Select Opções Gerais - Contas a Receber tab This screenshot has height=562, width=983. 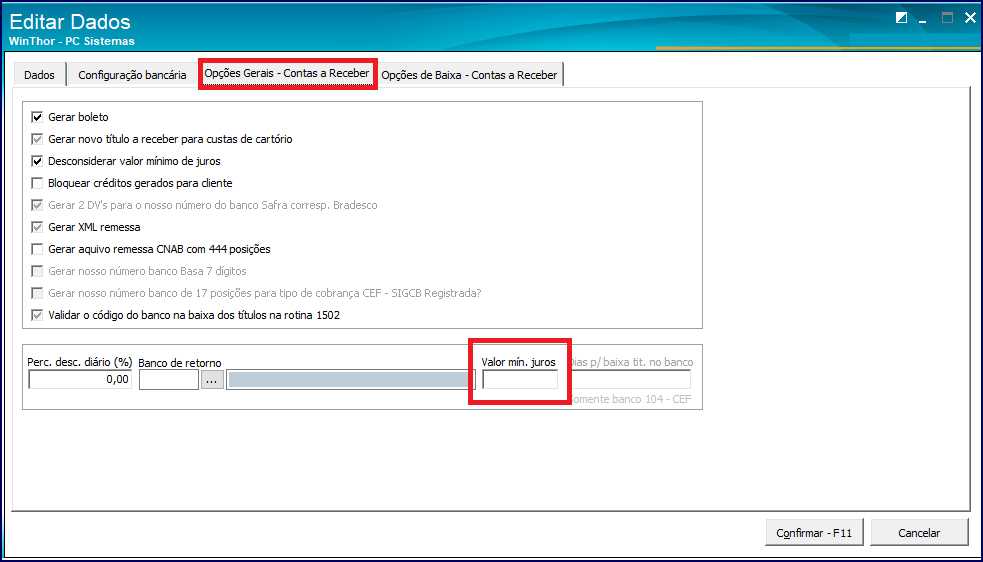tap(287, 73)
